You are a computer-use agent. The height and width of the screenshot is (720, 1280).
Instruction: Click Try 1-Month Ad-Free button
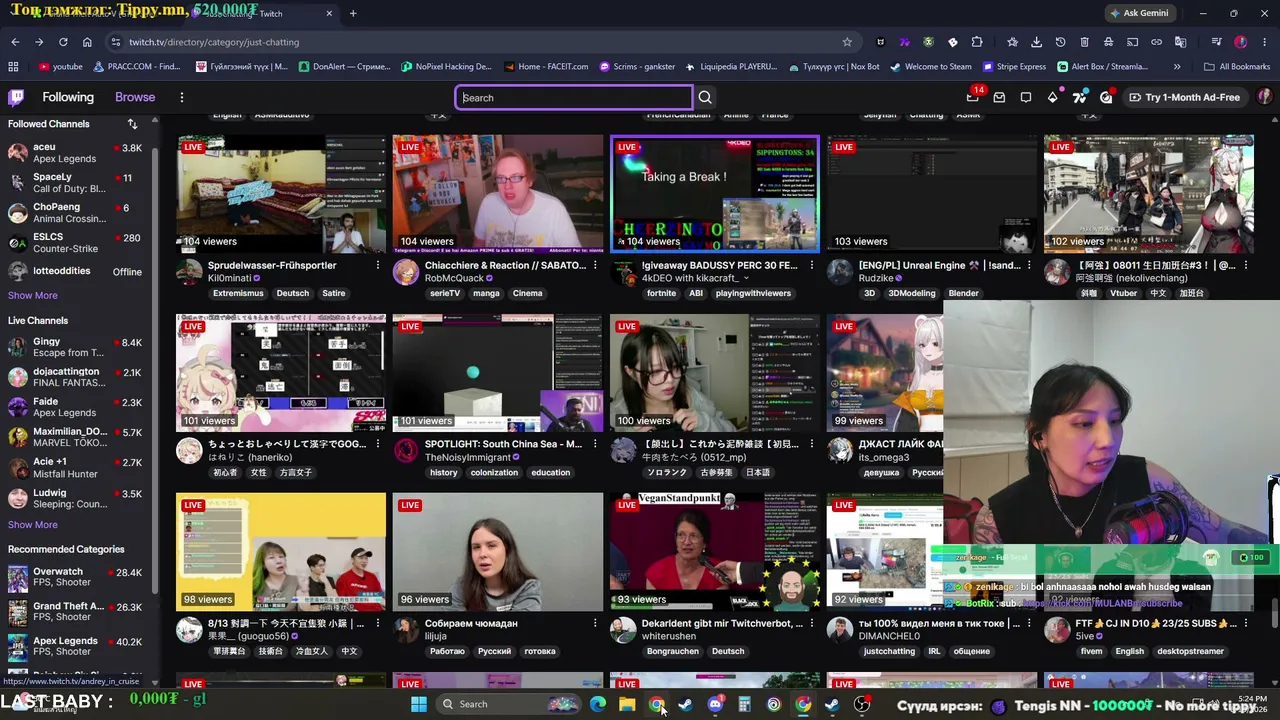(x=1185, y=97)
